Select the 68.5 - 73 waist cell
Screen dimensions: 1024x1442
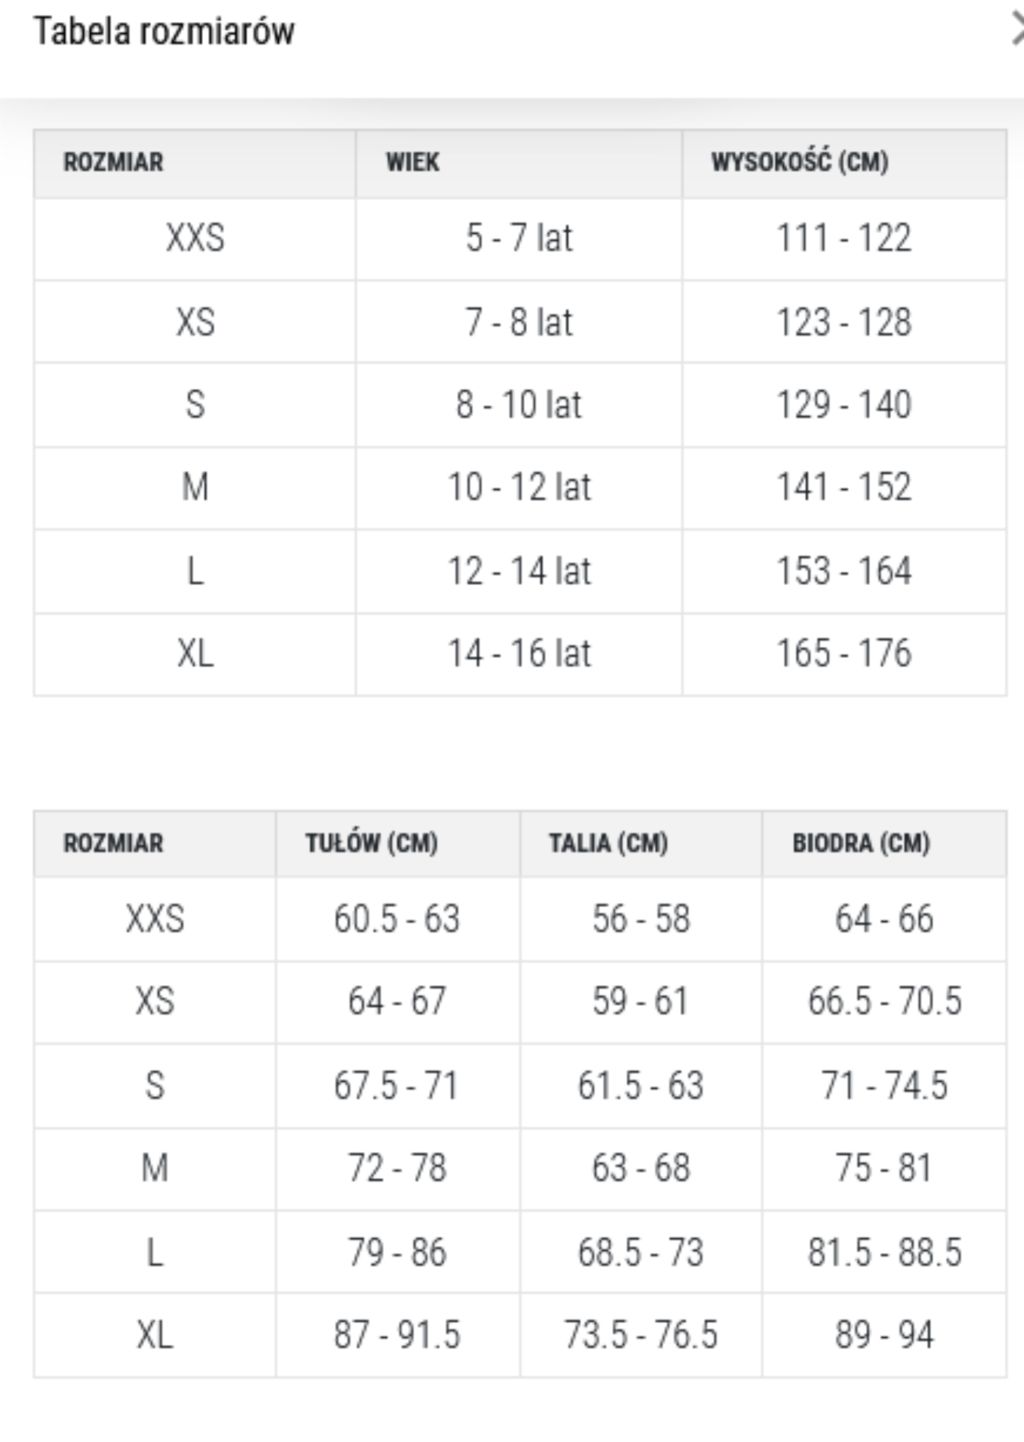pyautogui.click(x=641, y=1252)
